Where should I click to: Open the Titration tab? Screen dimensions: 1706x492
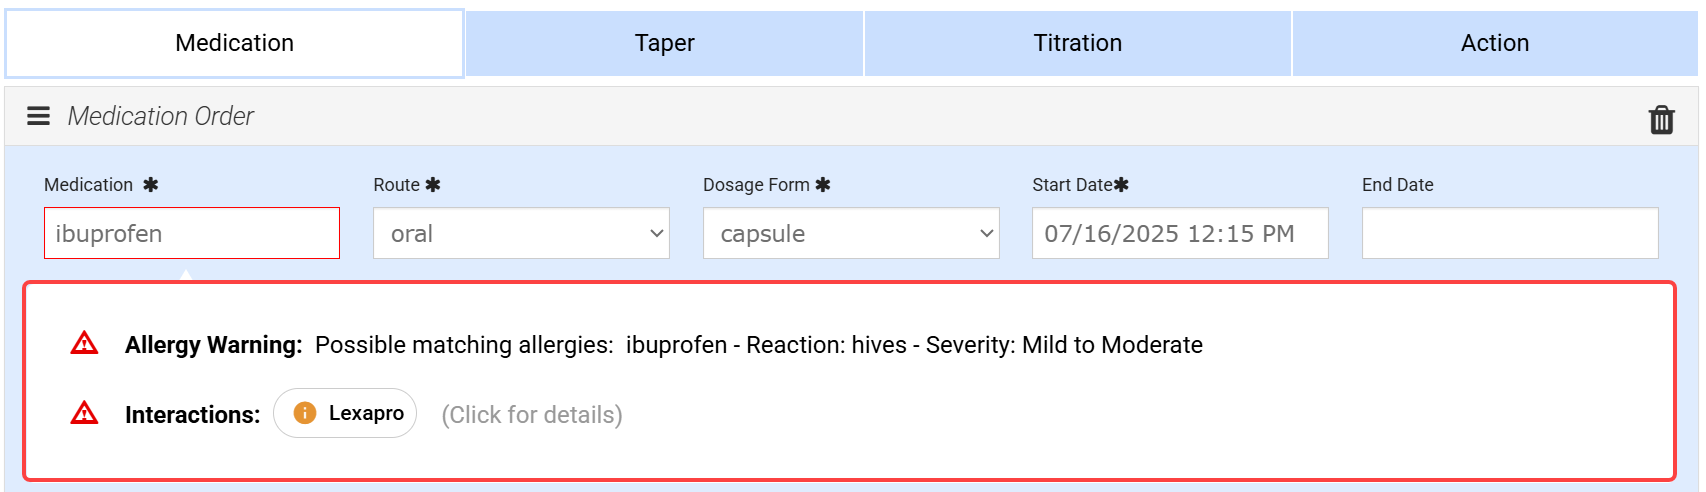[1077, 43]
